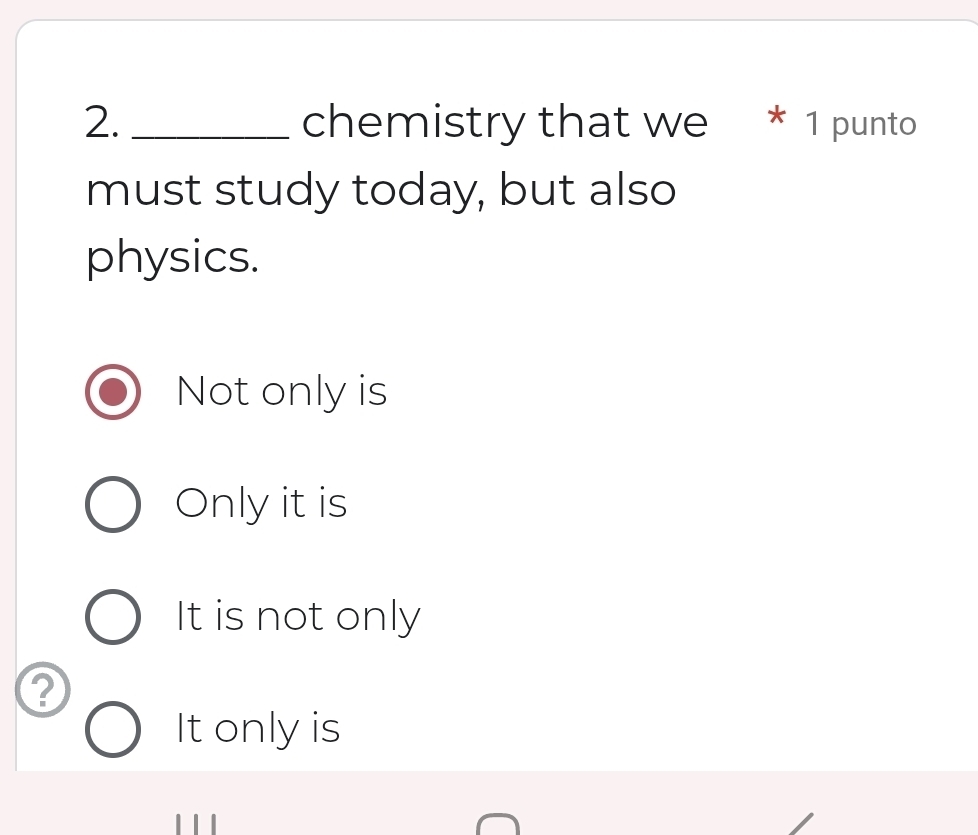Click empty space right of 'It only is'

(x=650, y=729)
